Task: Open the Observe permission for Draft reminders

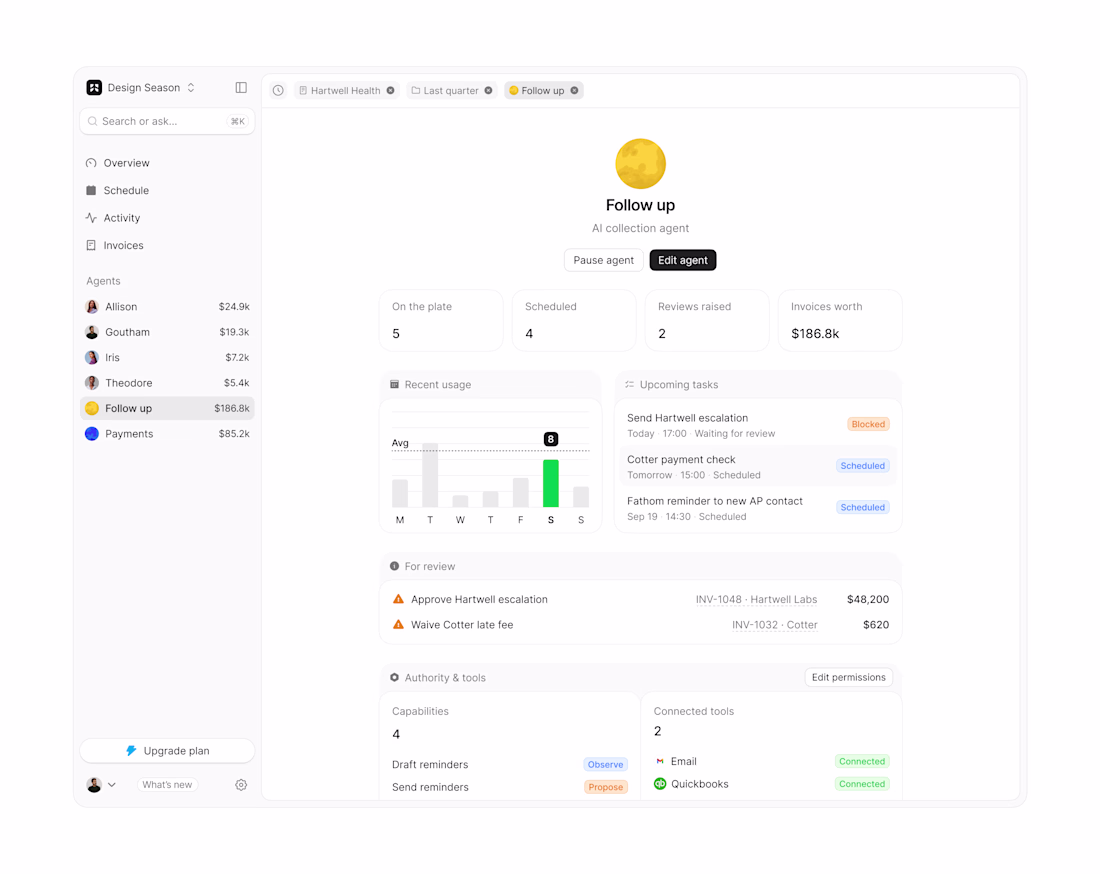Action: (605, 765)
